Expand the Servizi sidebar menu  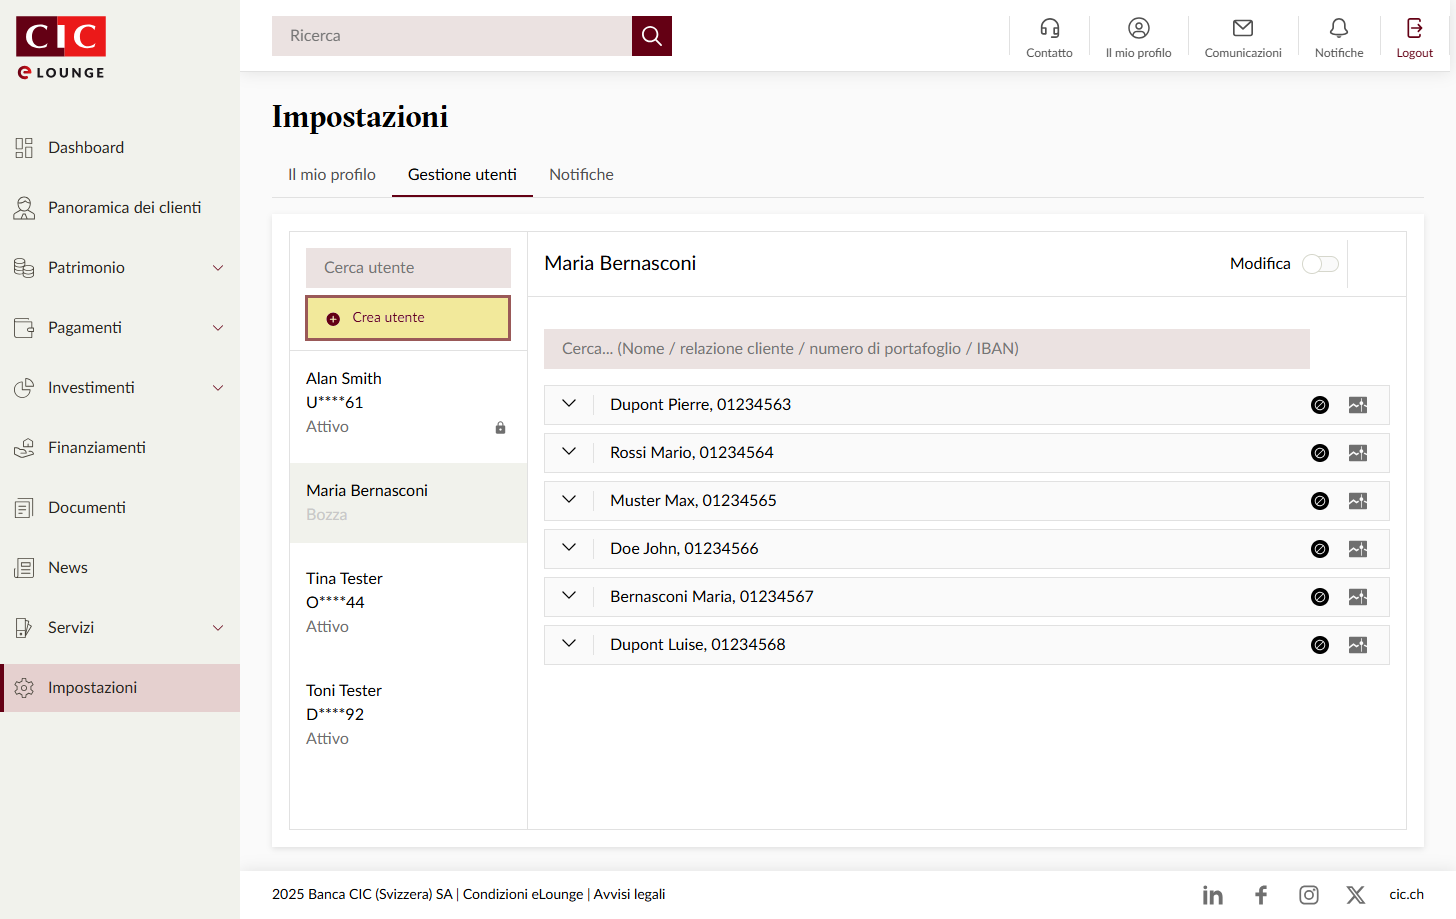click(x=218, y=628)
